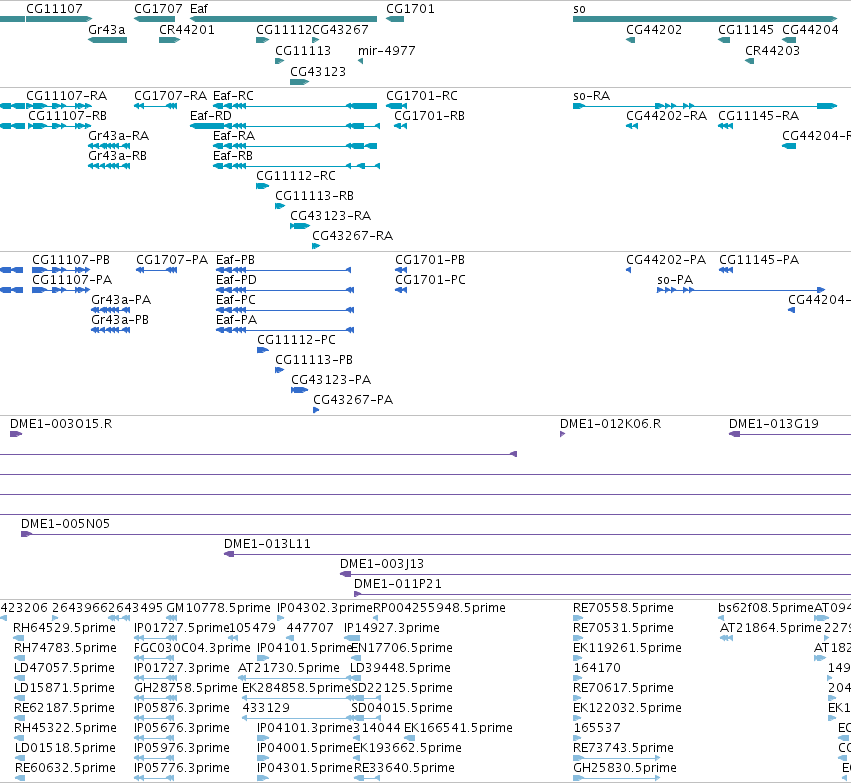This screenshot has width=851, height=783.
Task: Click the CG11107 gene label
Action: [x=54, y=9]
